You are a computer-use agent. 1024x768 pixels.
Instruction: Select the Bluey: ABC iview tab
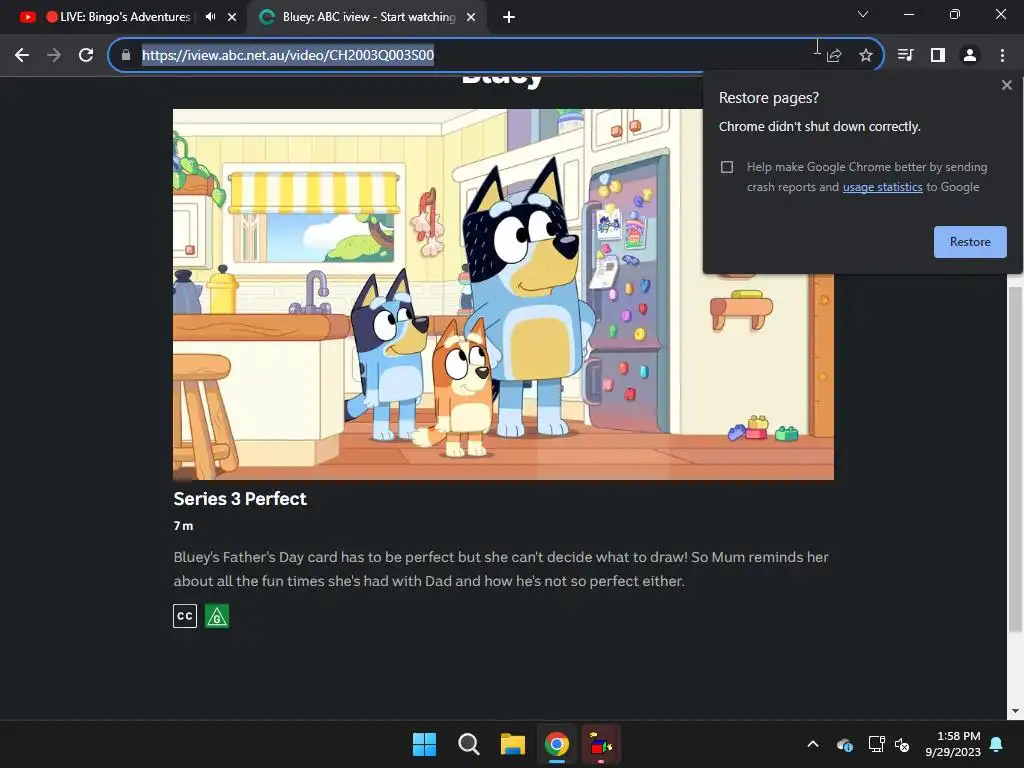point(366,17)
